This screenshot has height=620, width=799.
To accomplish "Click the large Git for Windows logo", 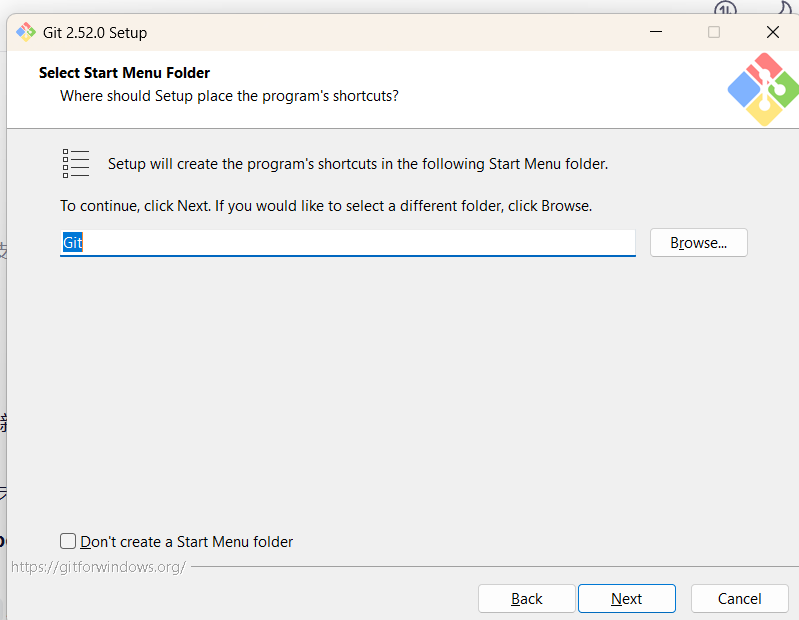I will tap(763, 89).
